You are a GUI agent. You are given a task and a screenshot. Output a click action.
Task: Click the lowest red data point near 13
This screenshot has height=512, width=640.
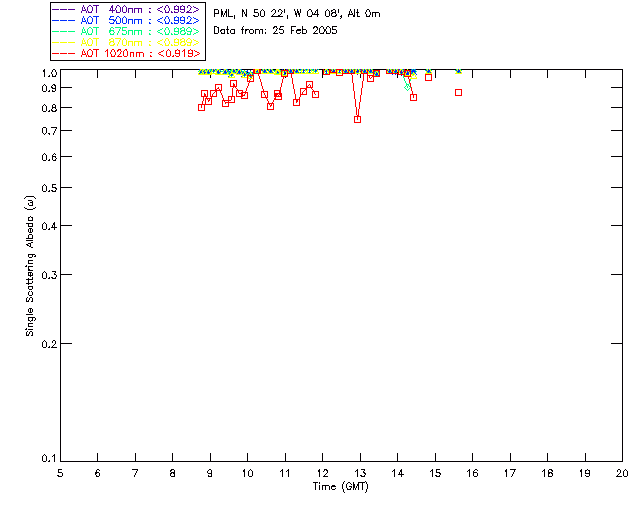[x=358, y=119]
